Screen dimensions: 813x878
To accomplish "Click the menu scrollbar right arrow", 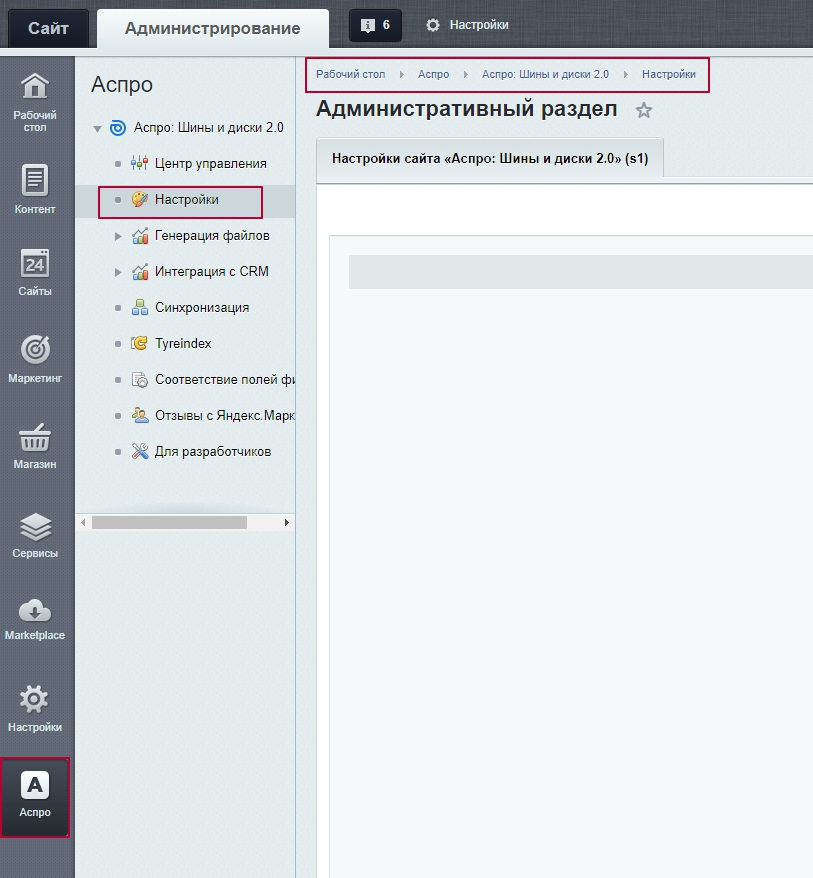I will [287, 522].
